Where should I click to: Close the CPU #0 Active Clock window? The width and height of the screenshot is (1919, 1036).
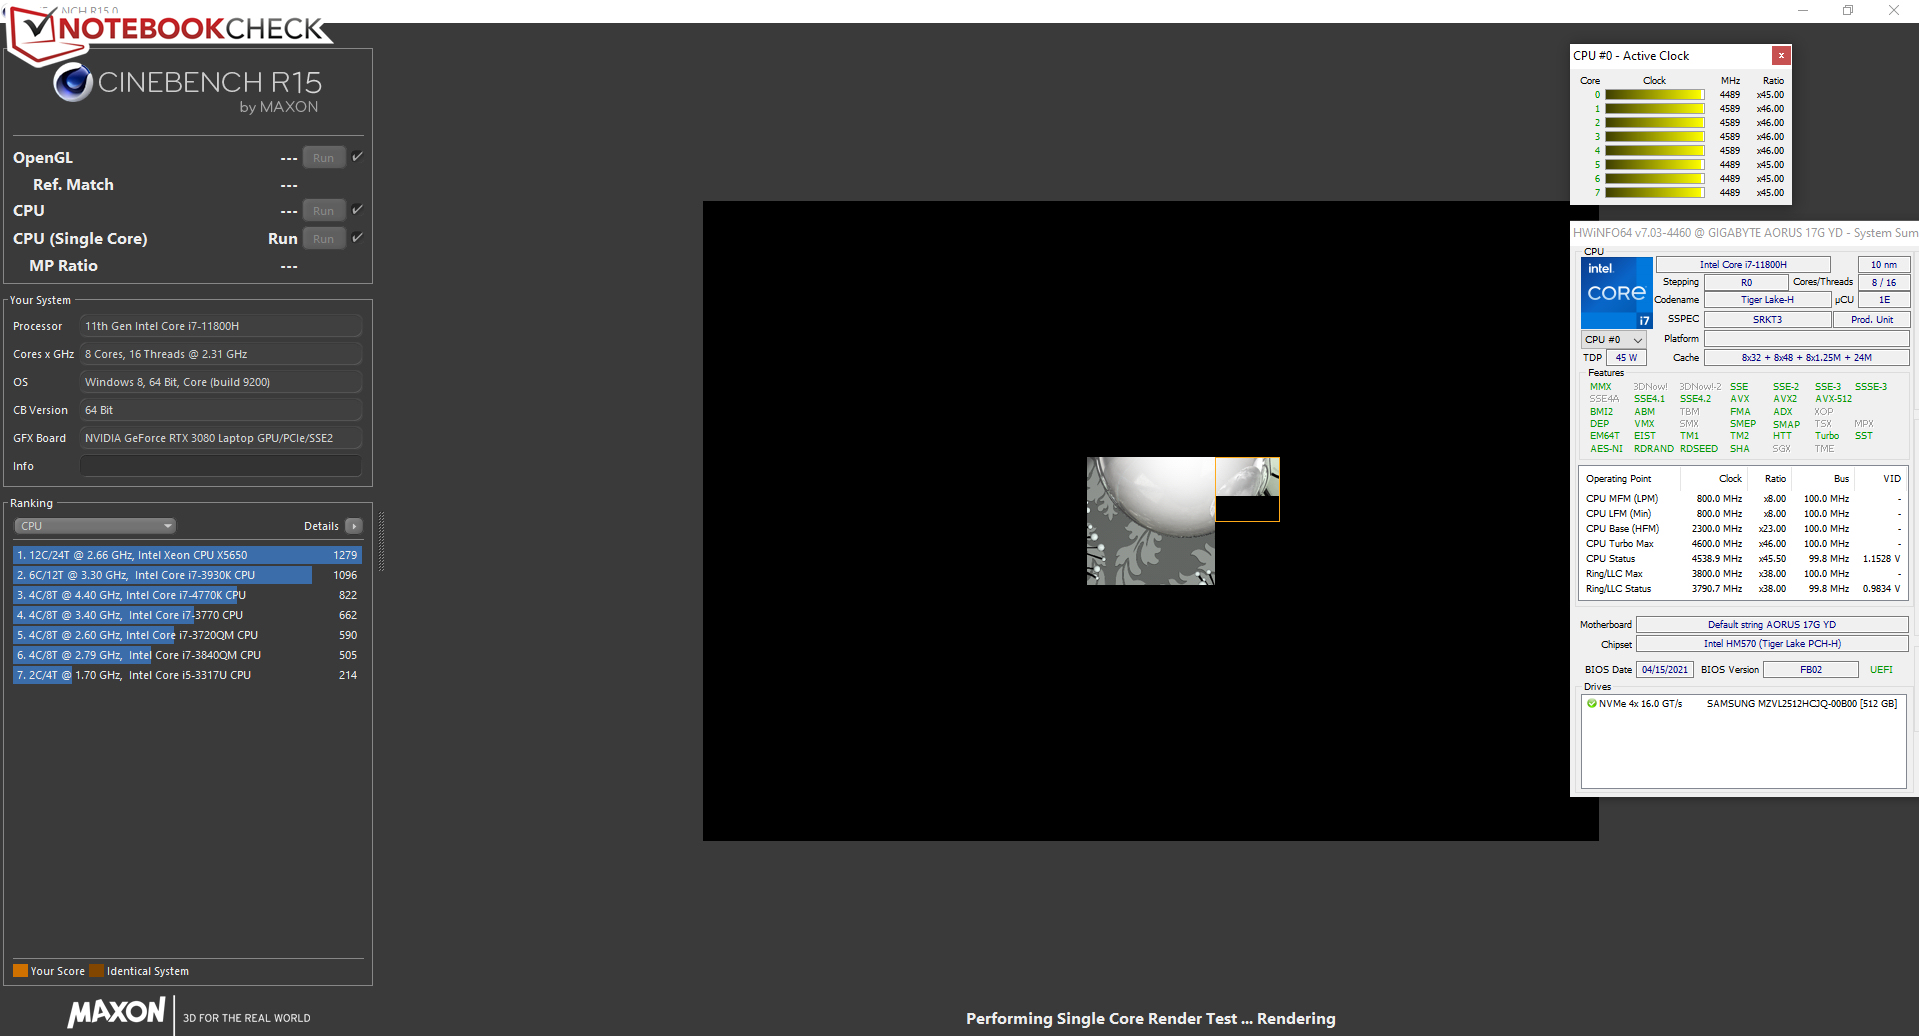point(1781,56)
